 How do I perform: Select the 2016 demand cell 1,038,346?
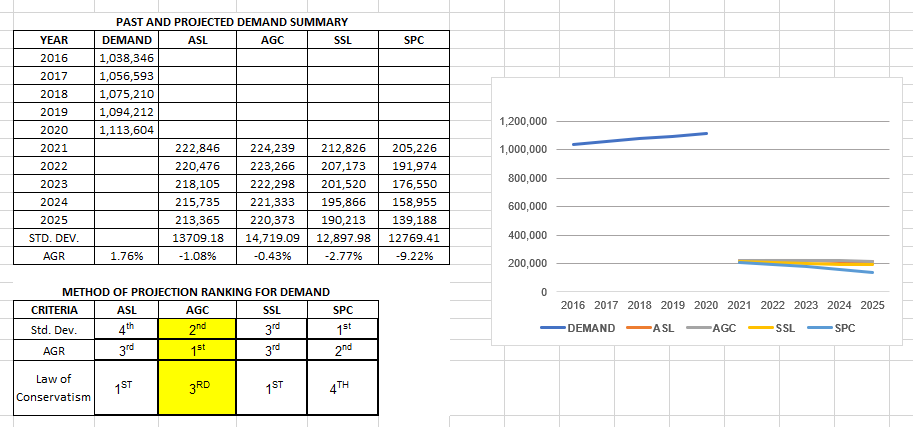click(126, 58)
